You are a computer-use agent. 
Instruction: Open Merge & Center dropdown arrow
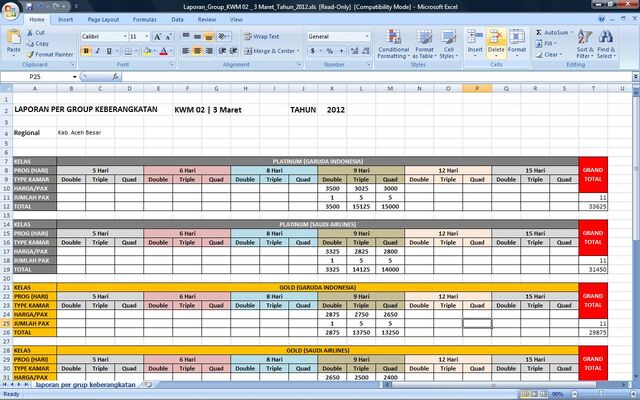click(x=298, y=51)
